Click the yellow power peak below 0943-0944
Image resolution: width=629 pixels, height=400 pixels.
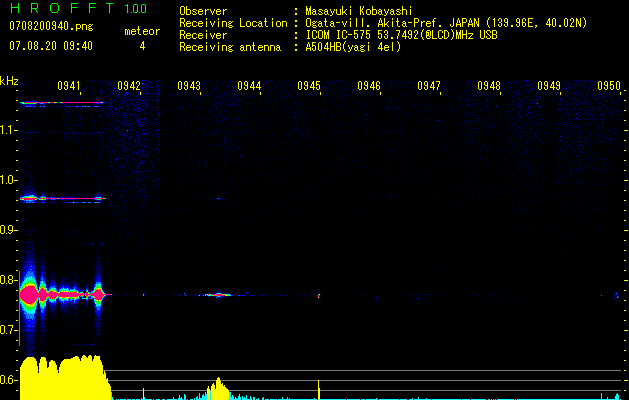pos(218,388)
